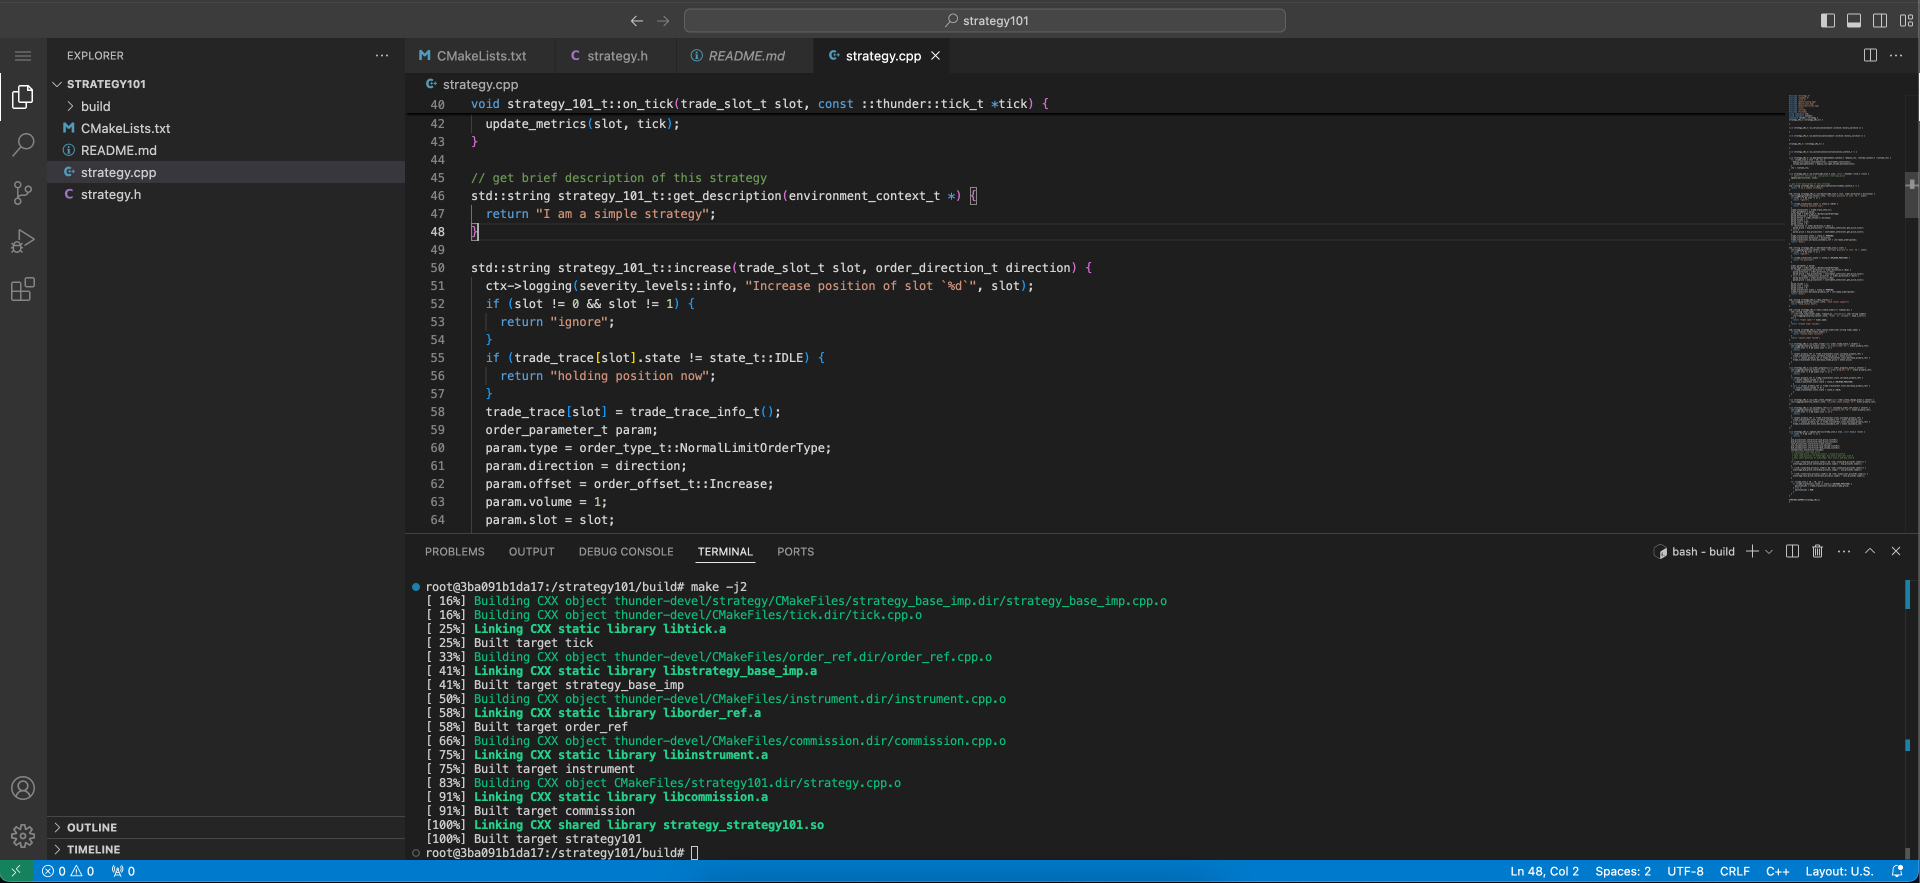The image size is (1920, 883).
Task: Go forward with the right arrow
Action: (663, 20)
